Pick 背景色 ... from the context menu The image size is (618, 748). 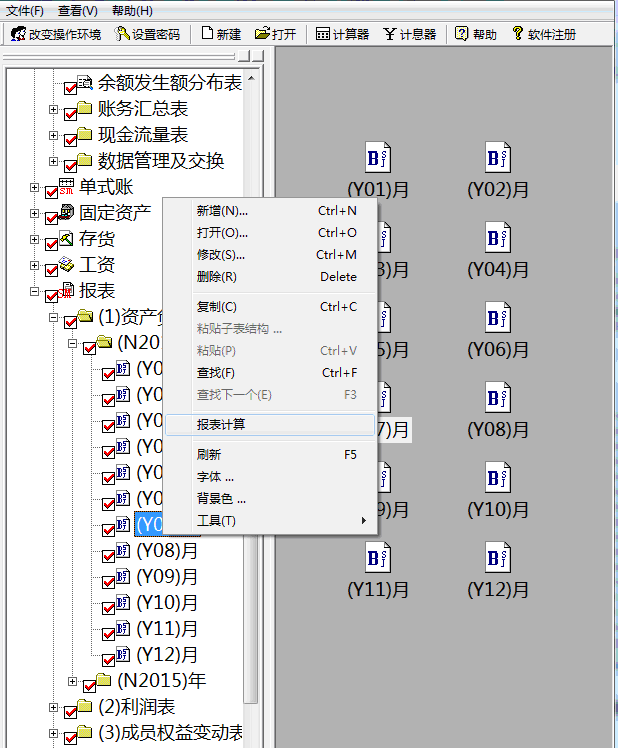[221, 498]
